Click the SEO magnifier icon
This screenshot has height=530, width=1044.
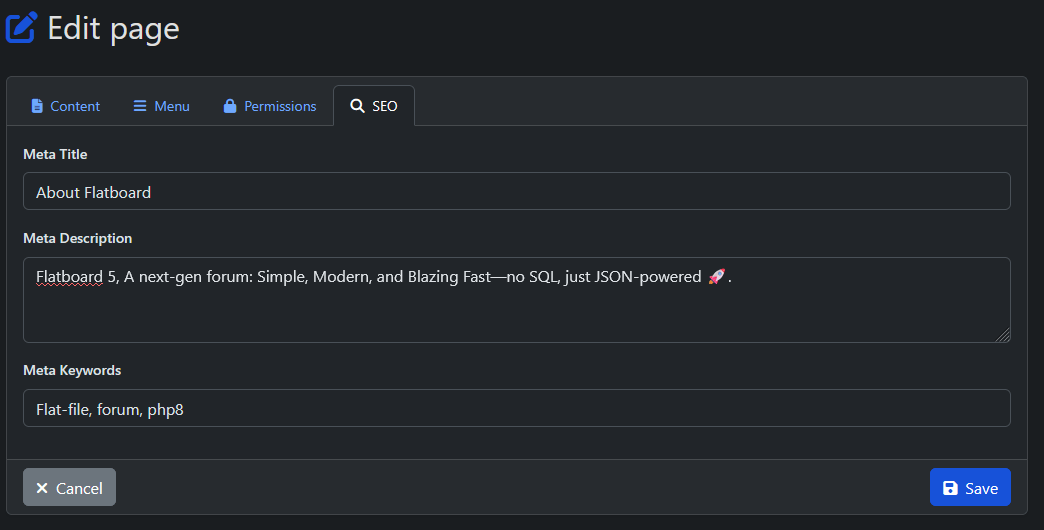coord(357,106)
